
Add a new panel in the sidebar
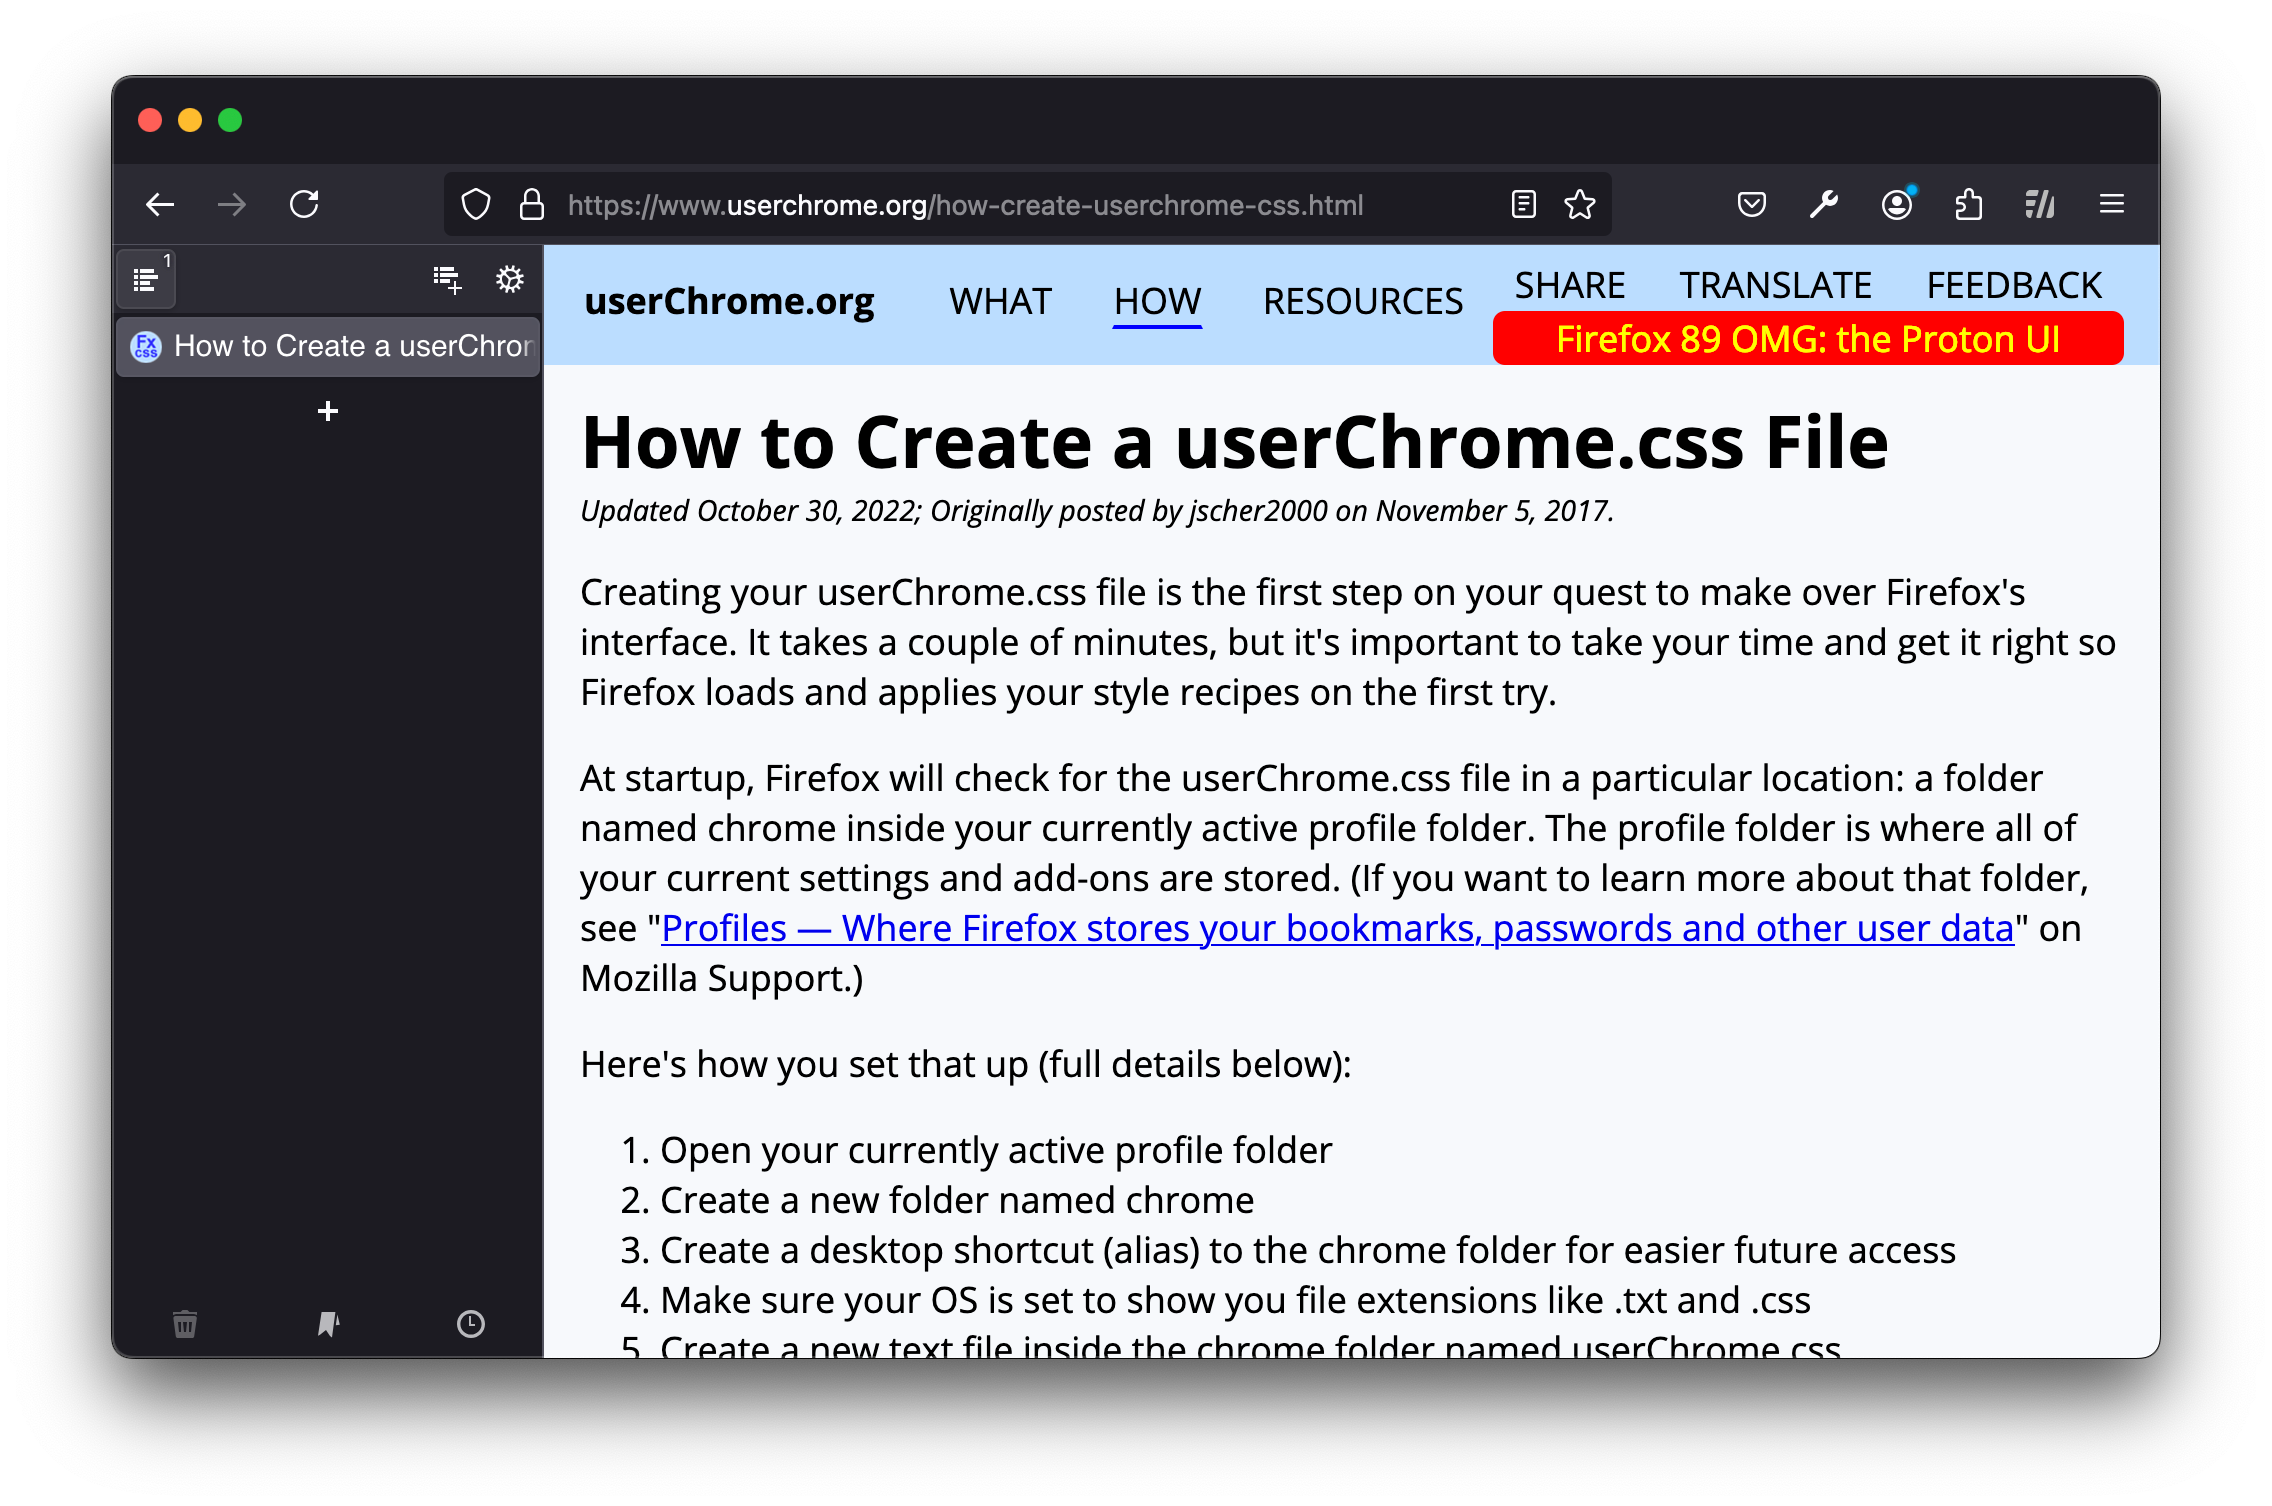pos(447,279)
